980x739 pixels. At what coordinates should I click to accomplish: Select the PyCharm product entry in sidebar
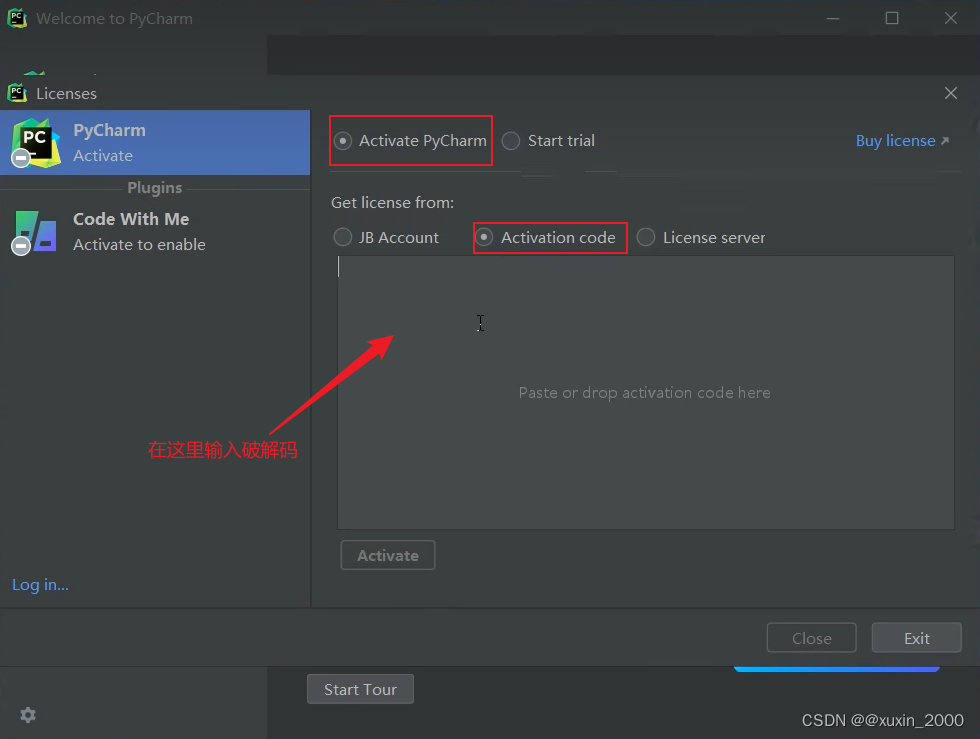[155, 143]
